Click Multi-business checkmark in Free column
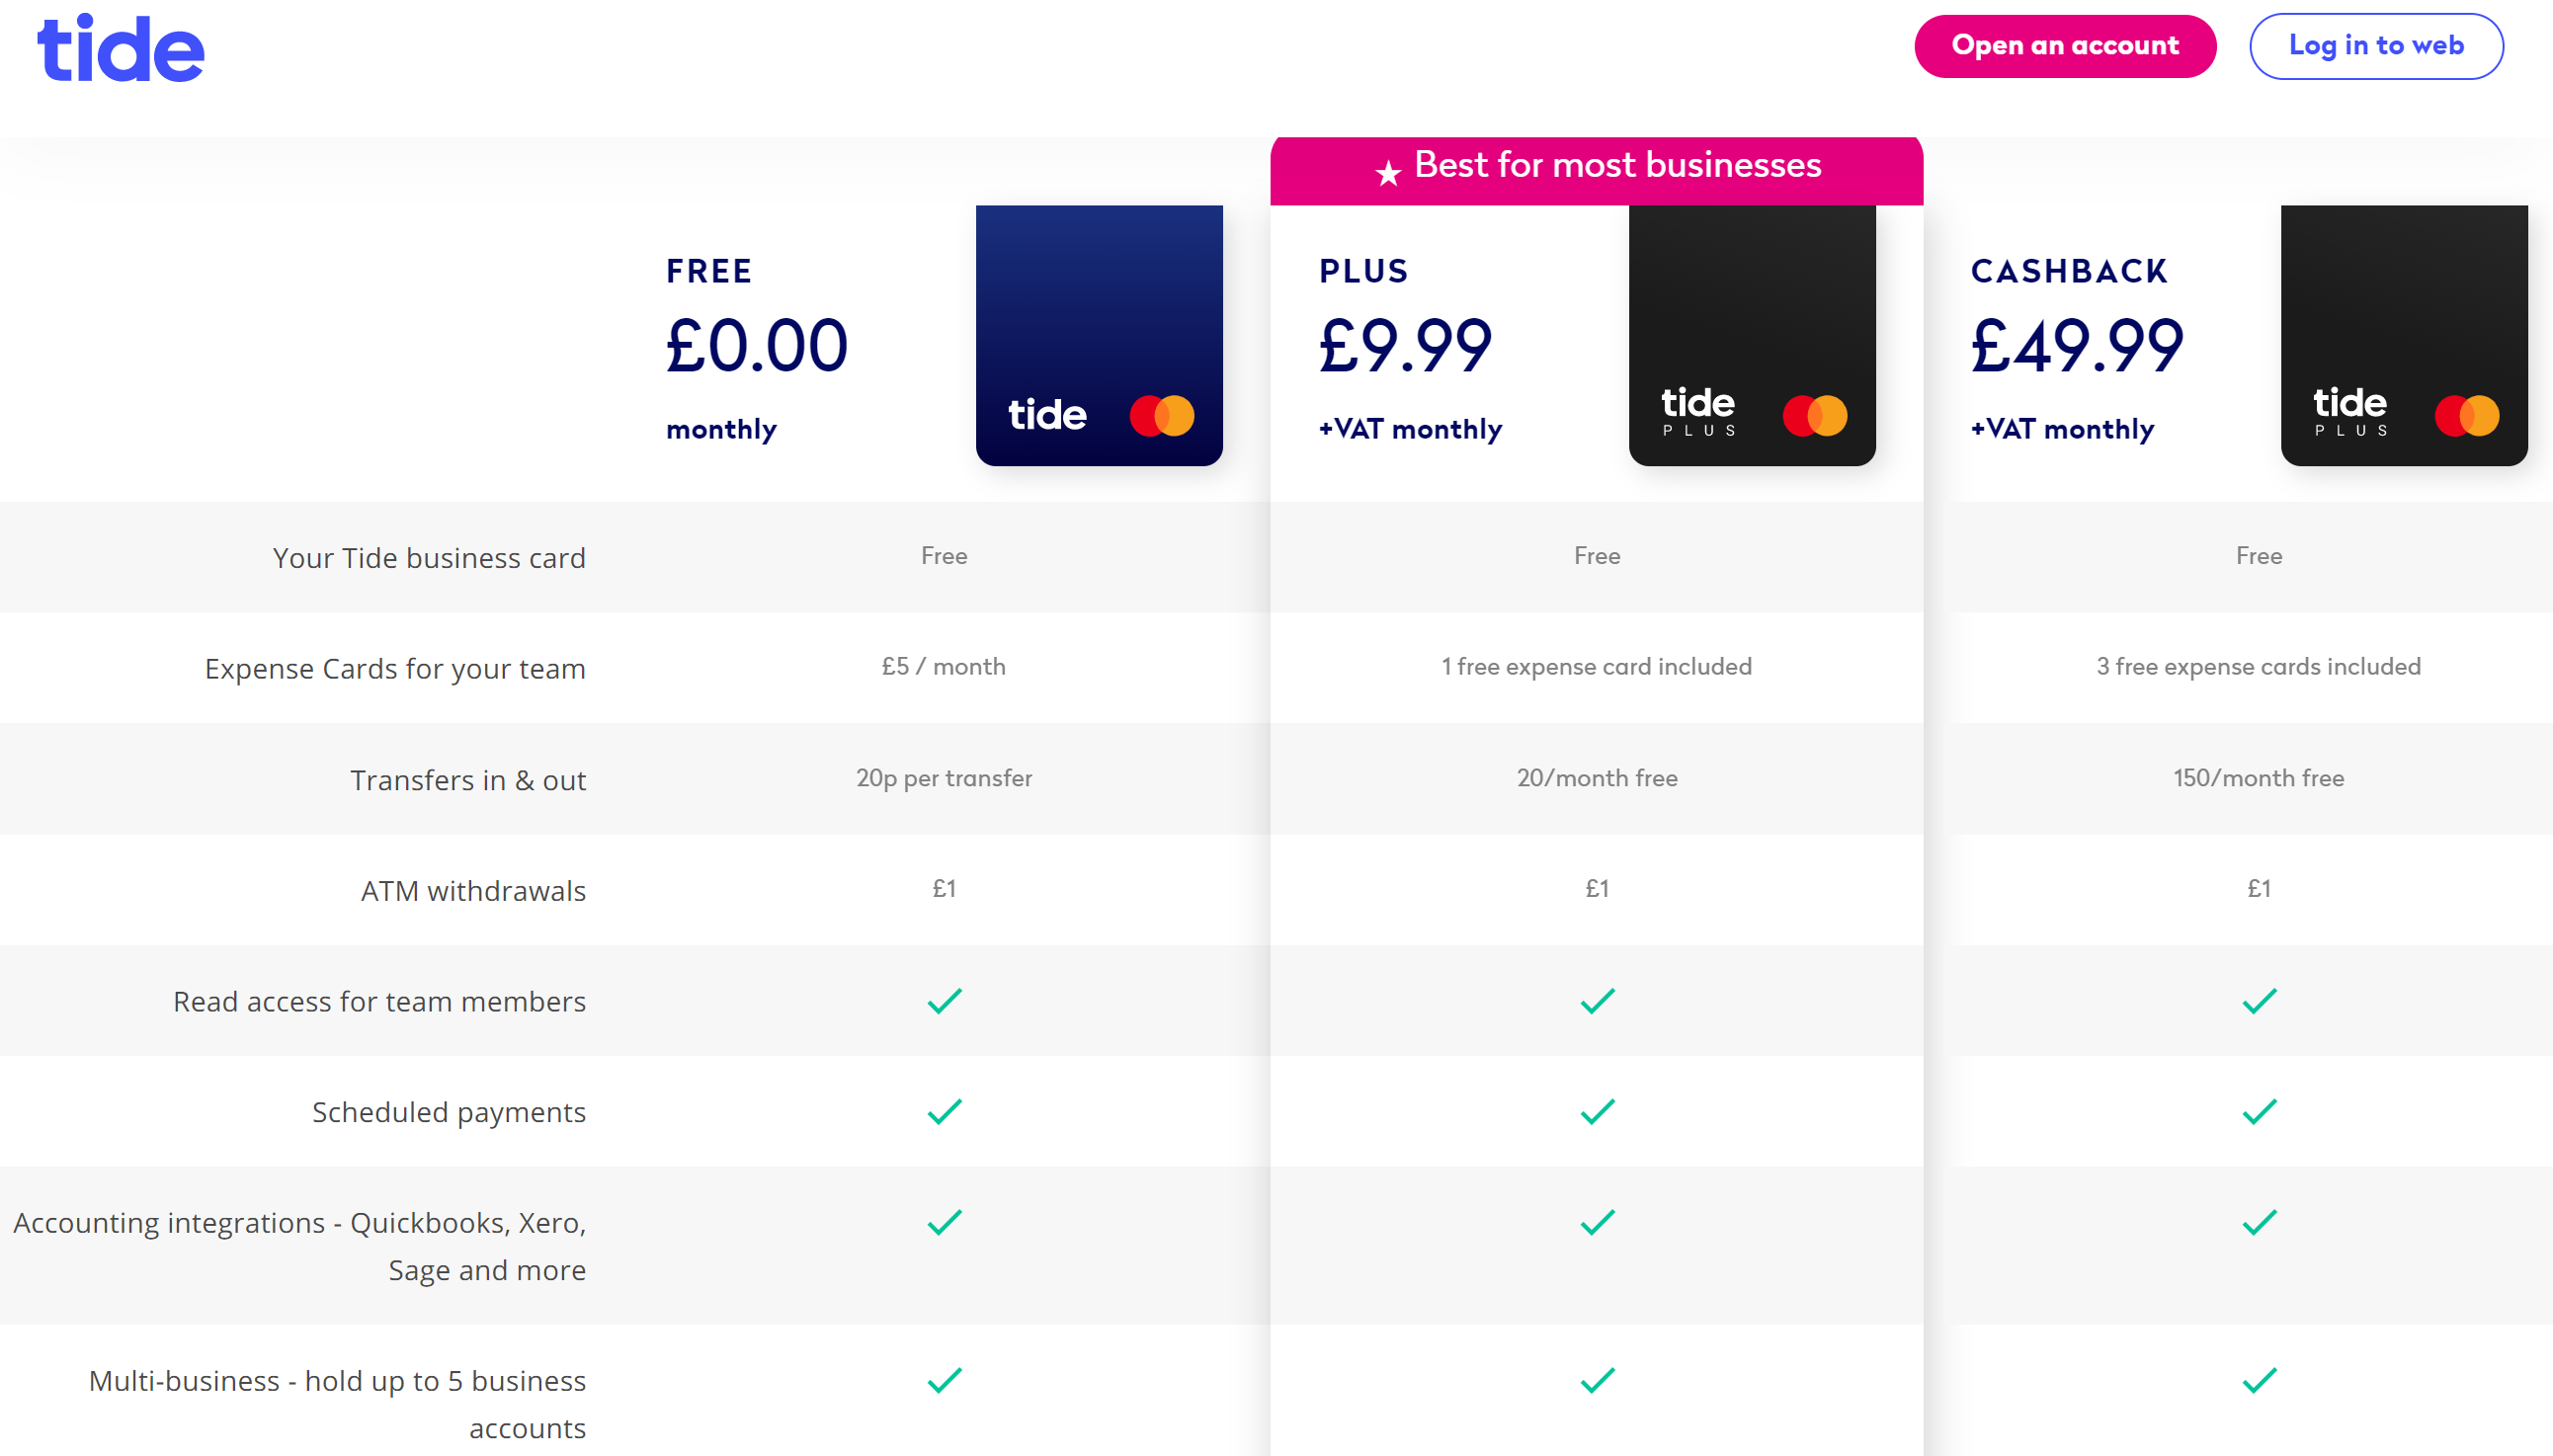The width and height of the screenshot is (2553, 1456). pos(944,1380)
